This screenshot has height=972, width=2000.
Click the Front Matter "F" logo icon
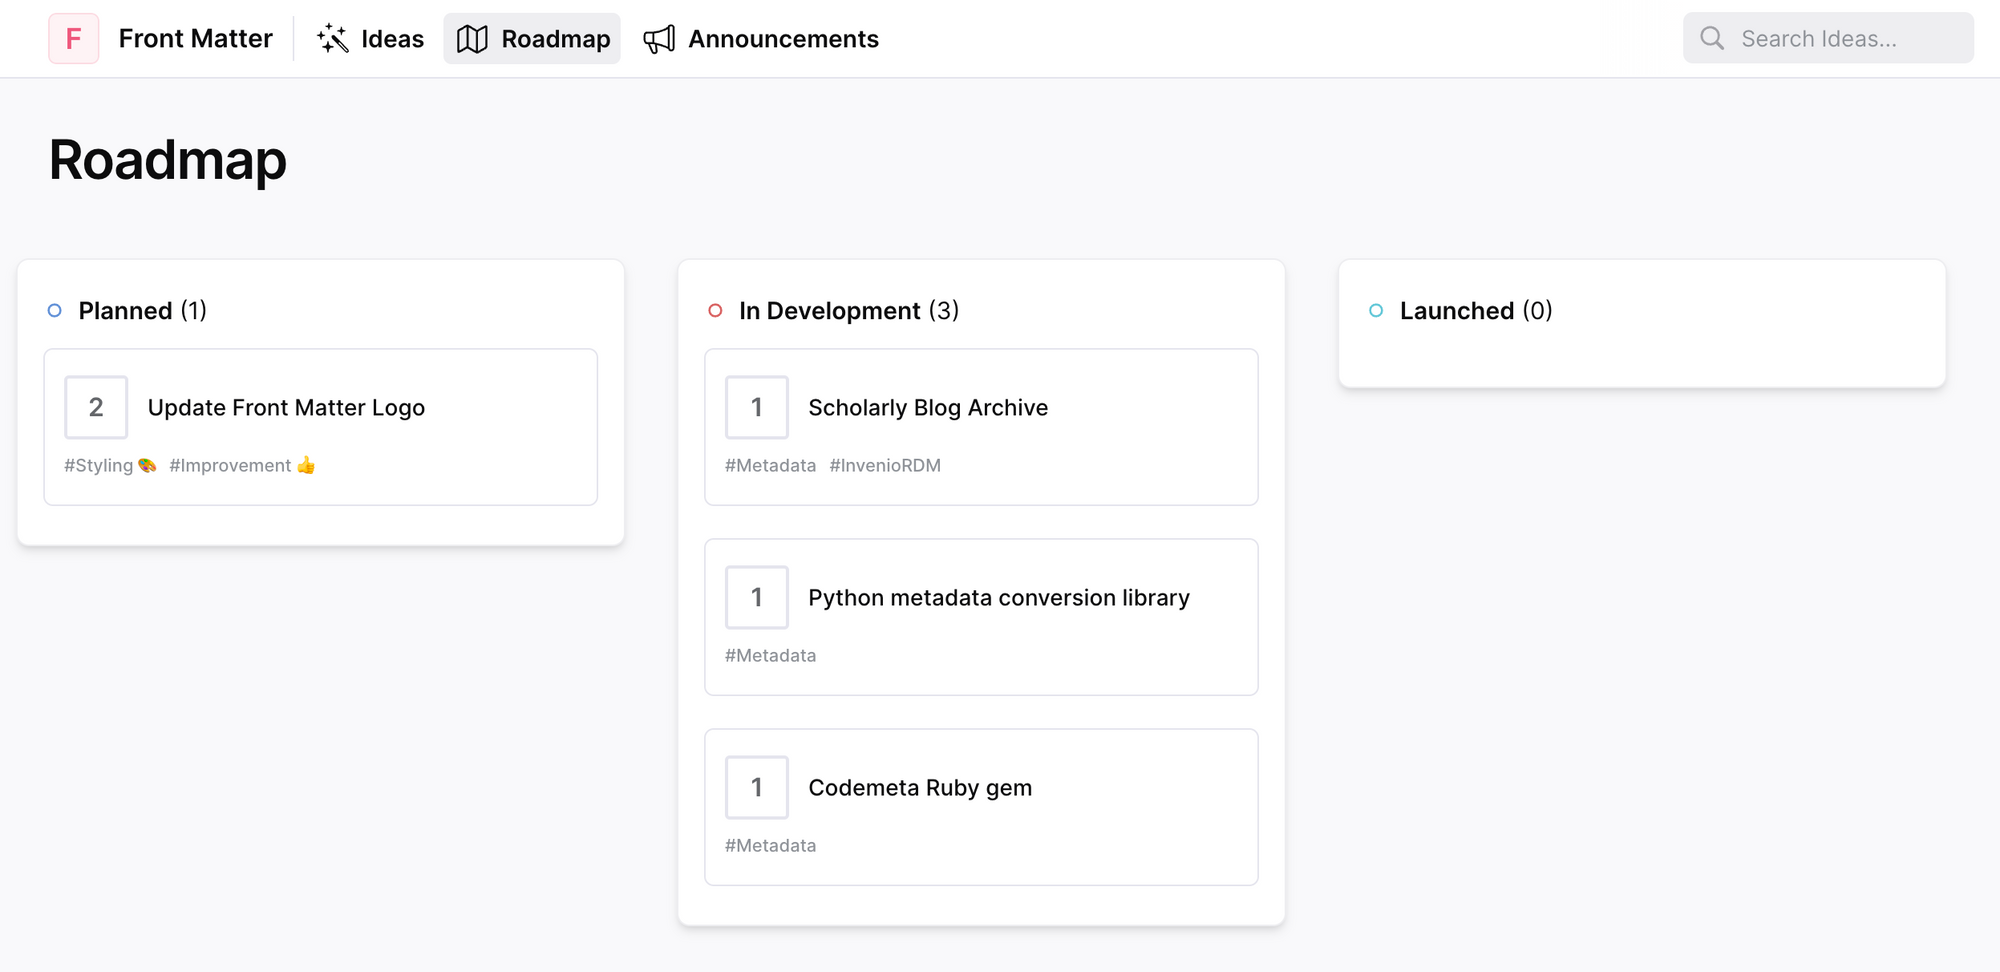(x=73, y=39)
